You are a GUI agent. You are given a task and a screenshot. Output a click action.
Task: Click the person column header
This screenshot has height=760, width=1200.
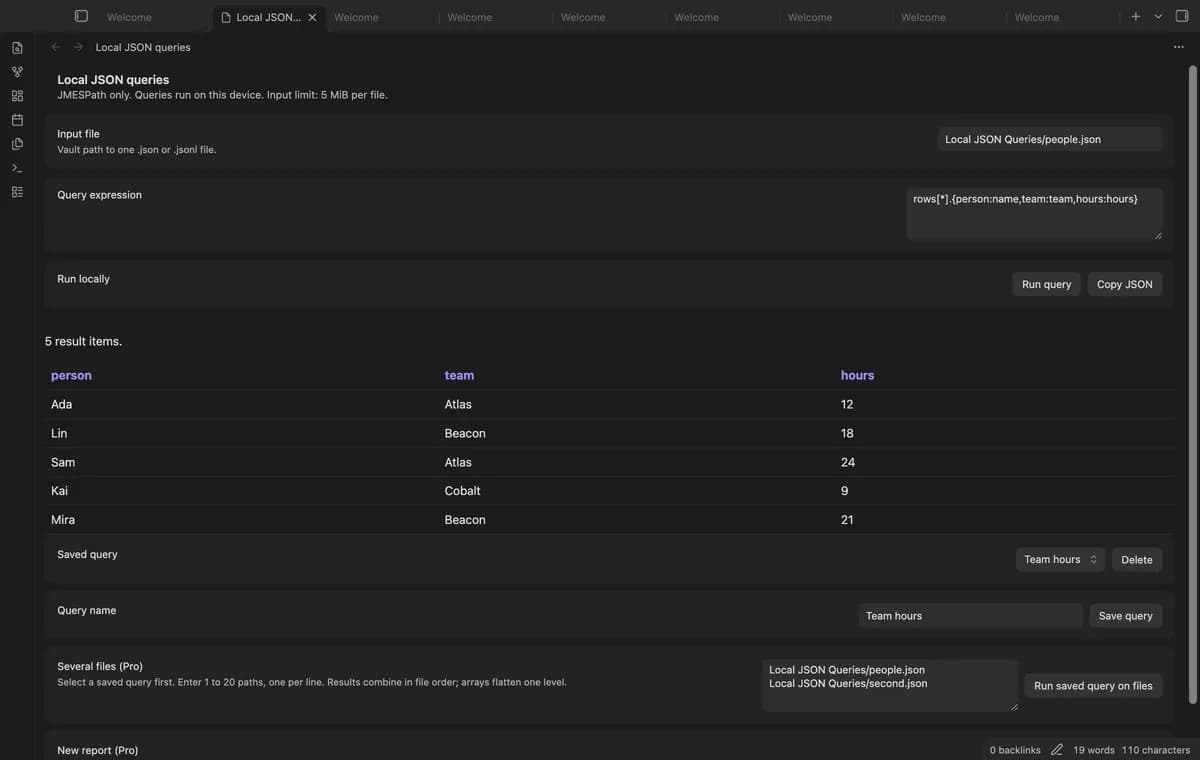tap(71, 375)
